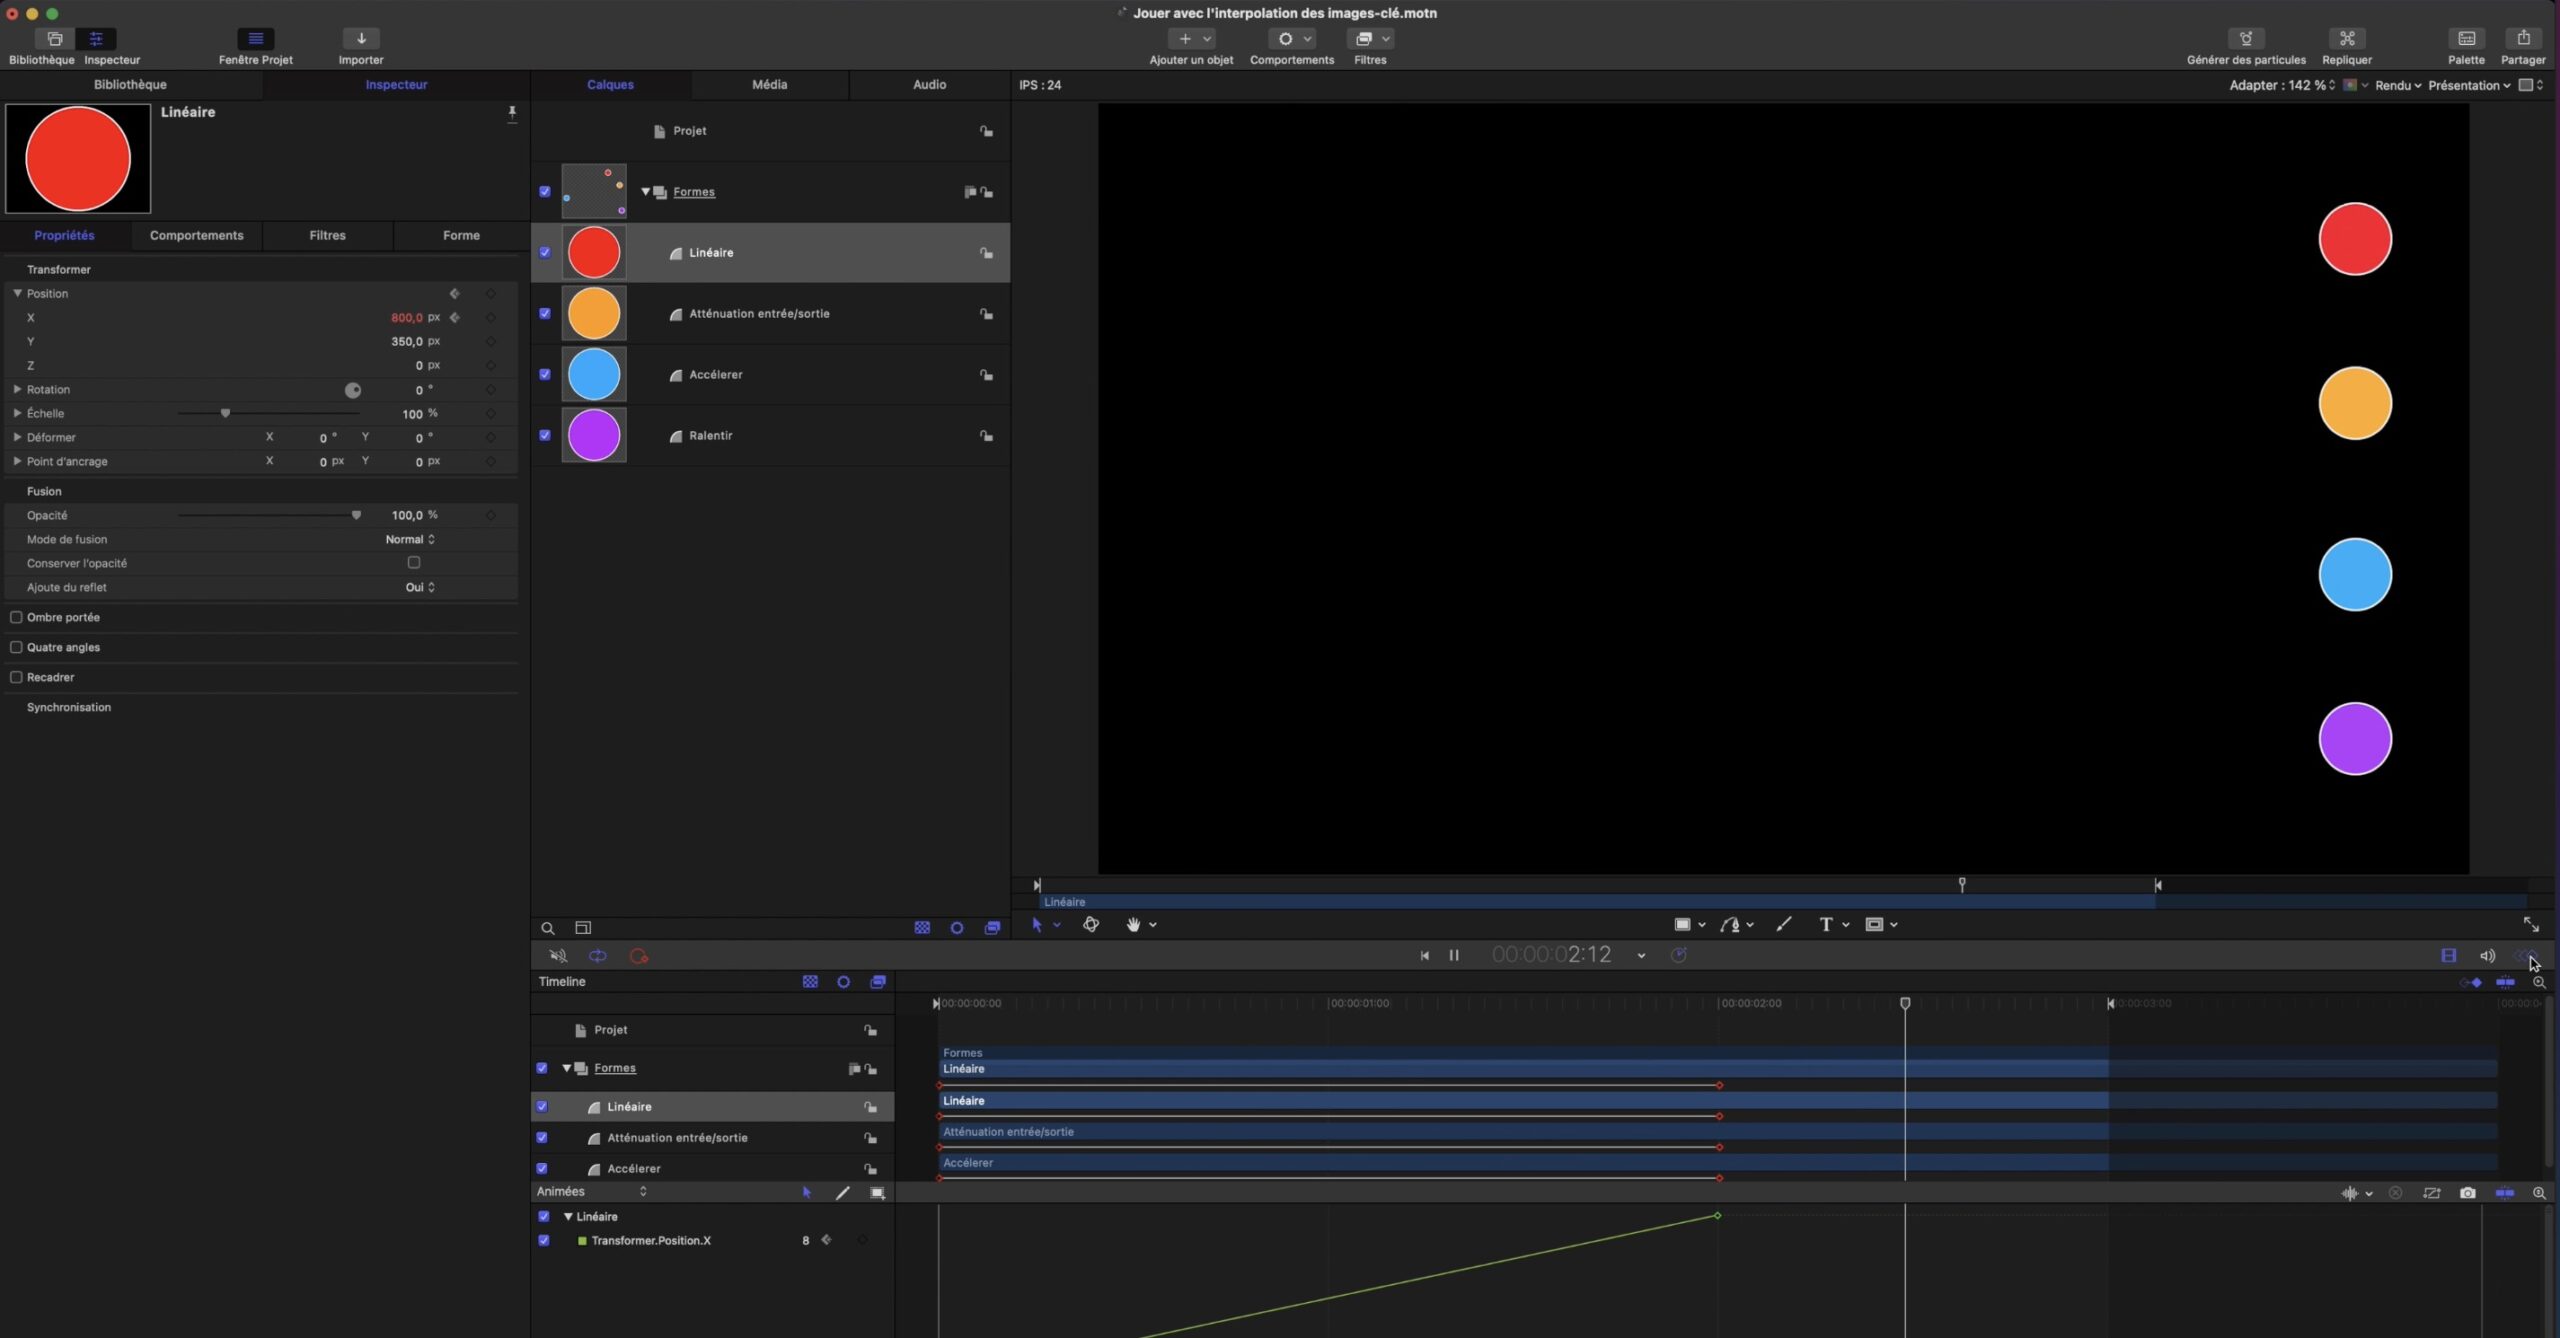Pin the inspector with the pin icon

(x=512, y=114)
